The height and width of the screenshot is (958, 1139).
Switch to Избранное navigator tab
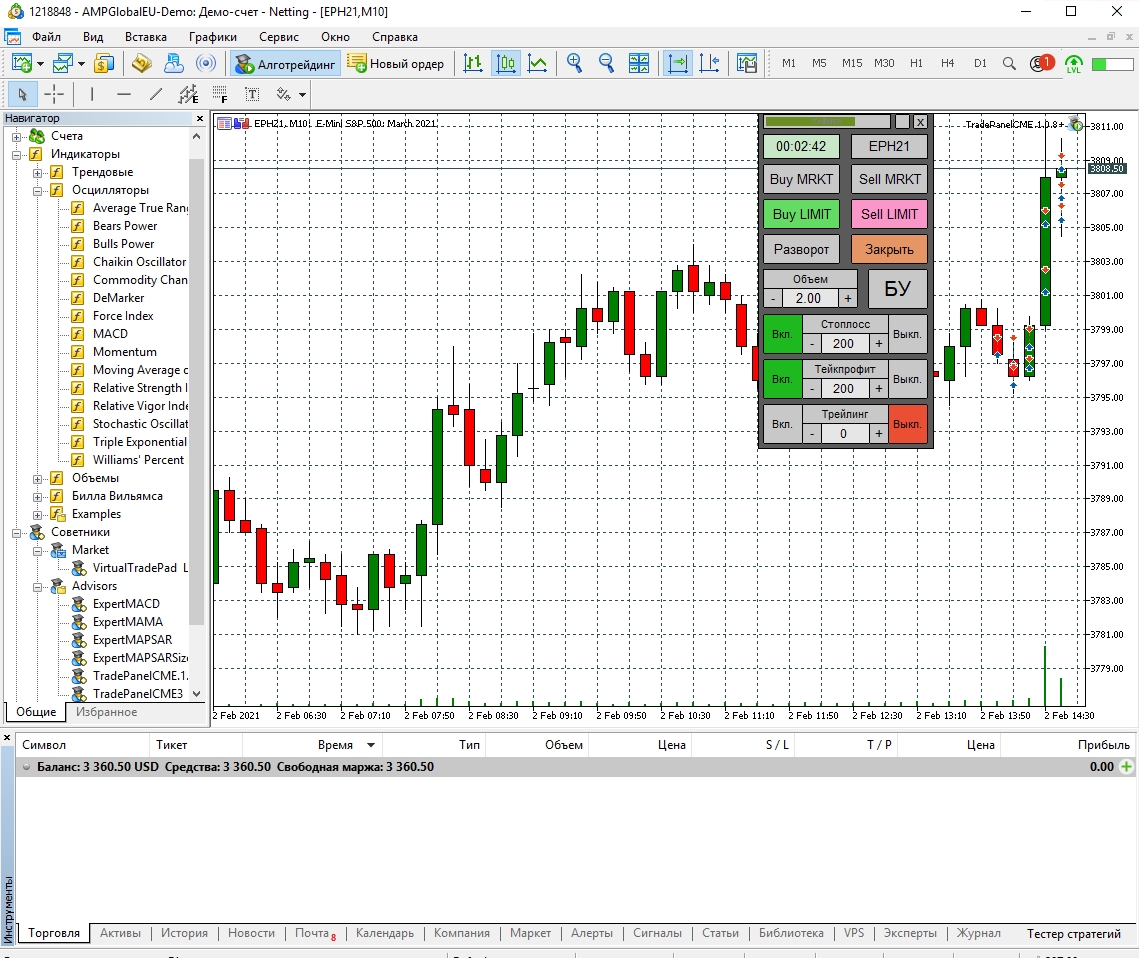(107, 712)
